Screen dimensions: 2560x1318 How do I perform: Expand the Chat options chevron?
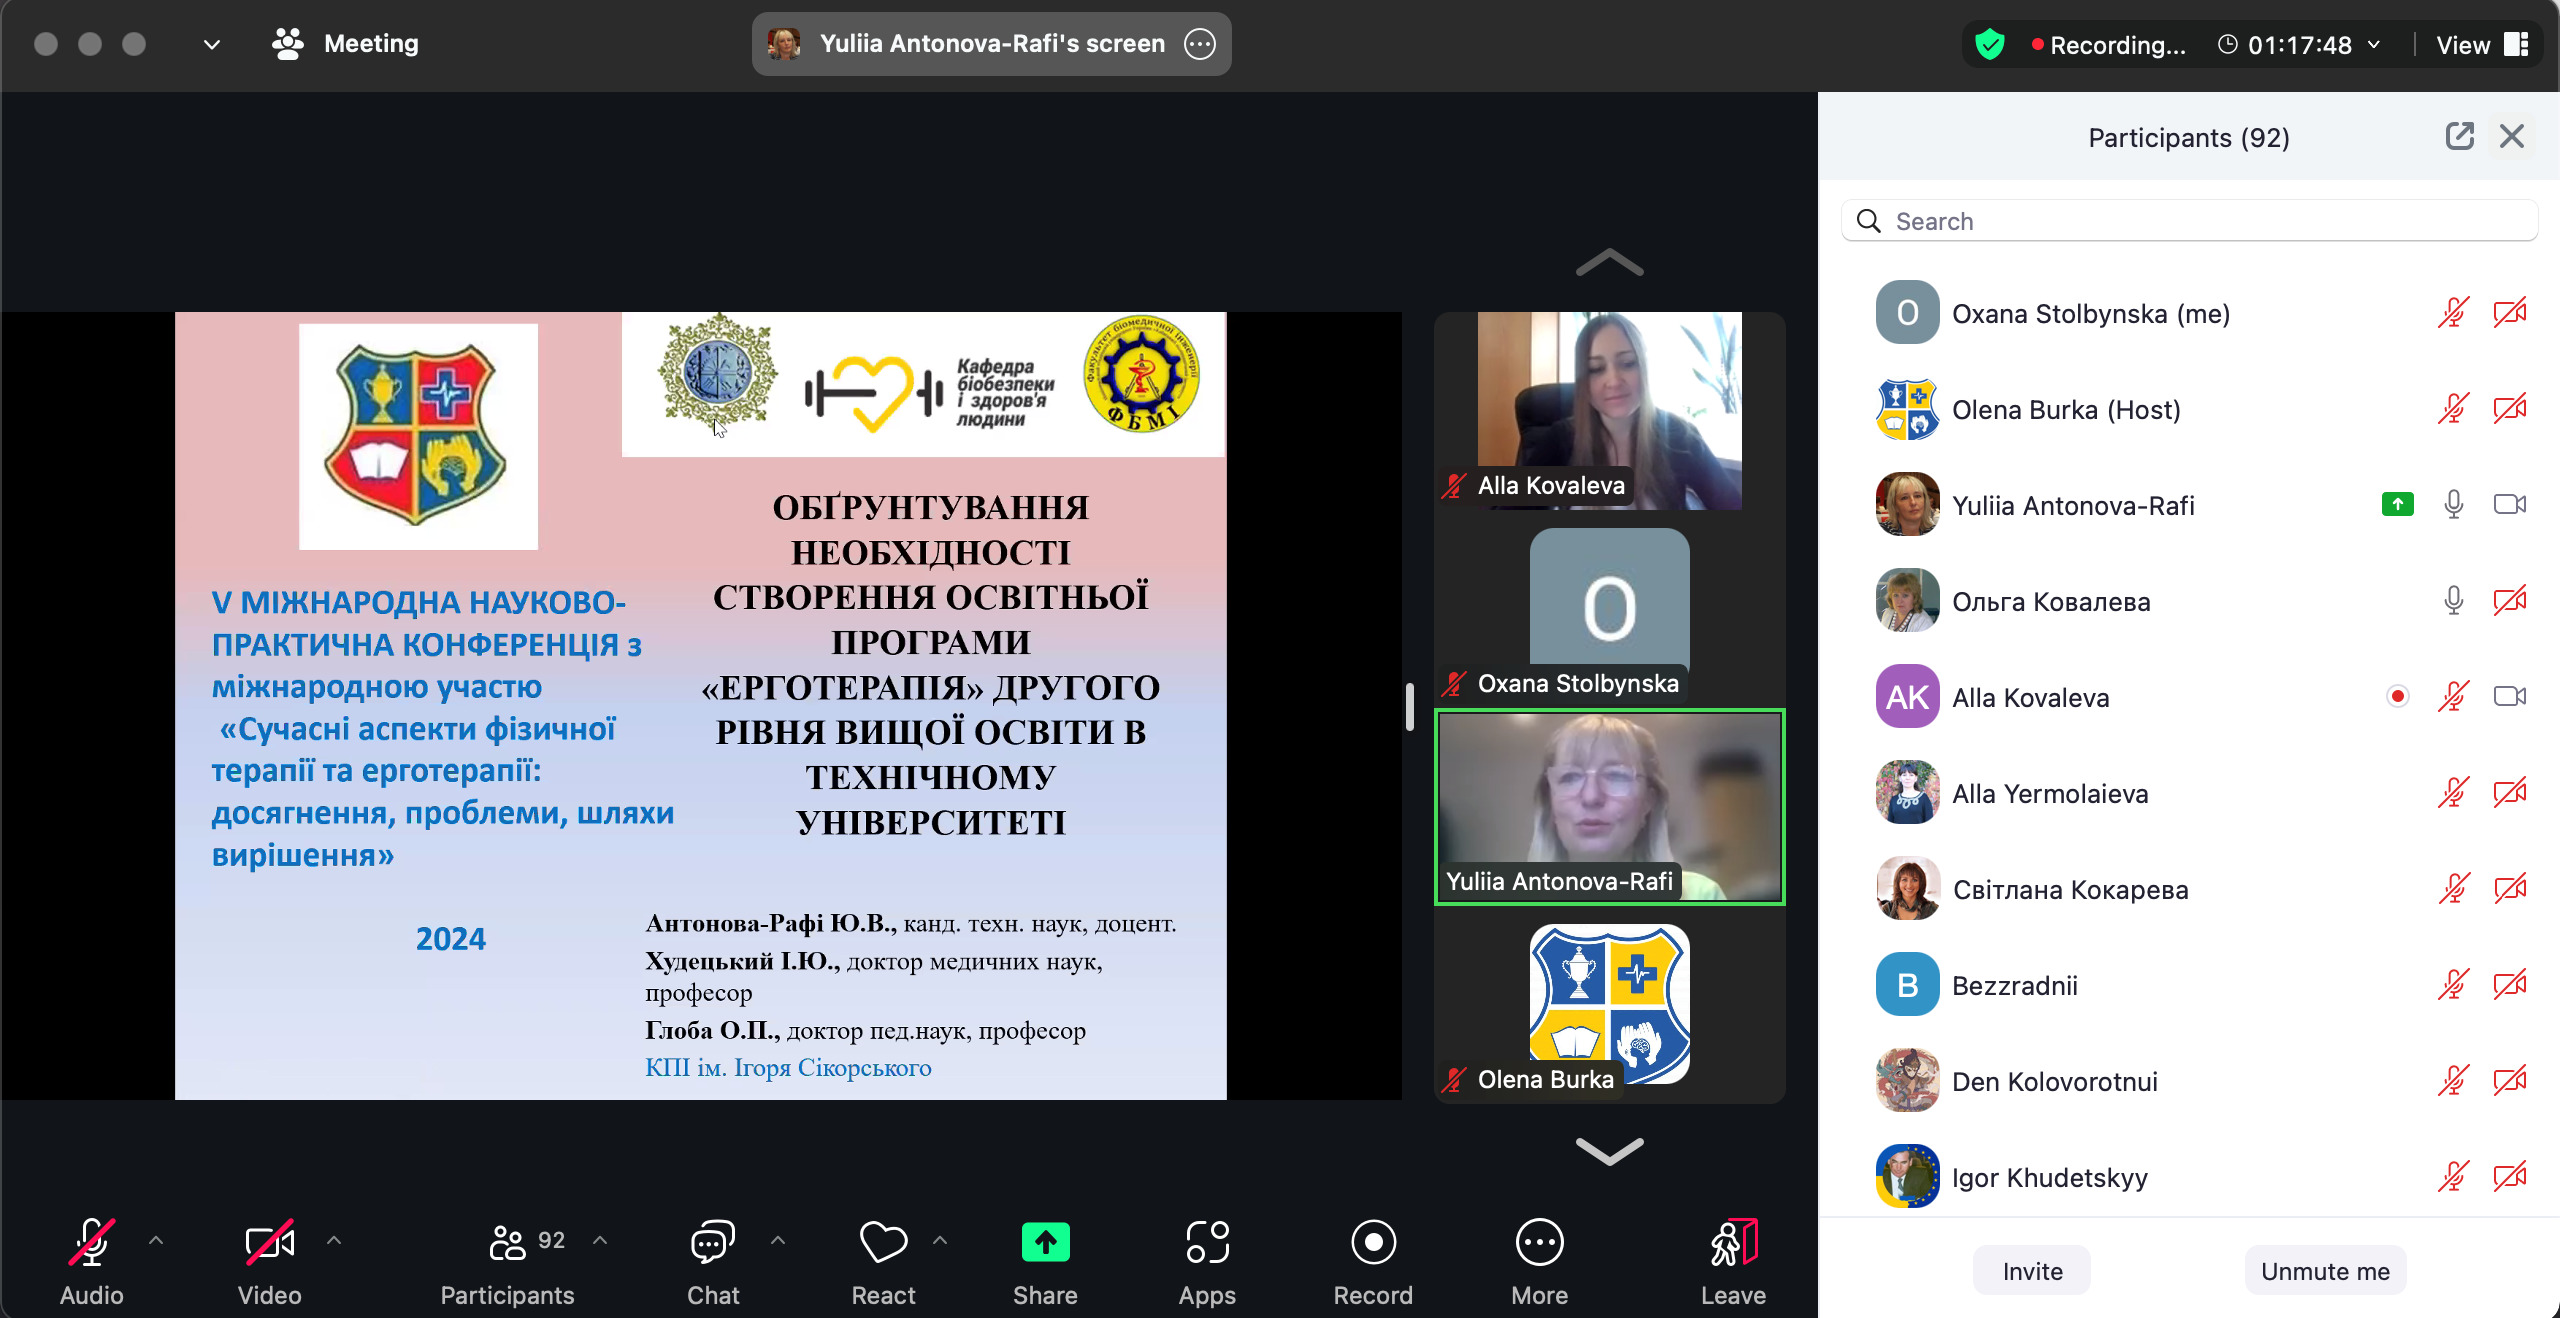[778, 1240]
